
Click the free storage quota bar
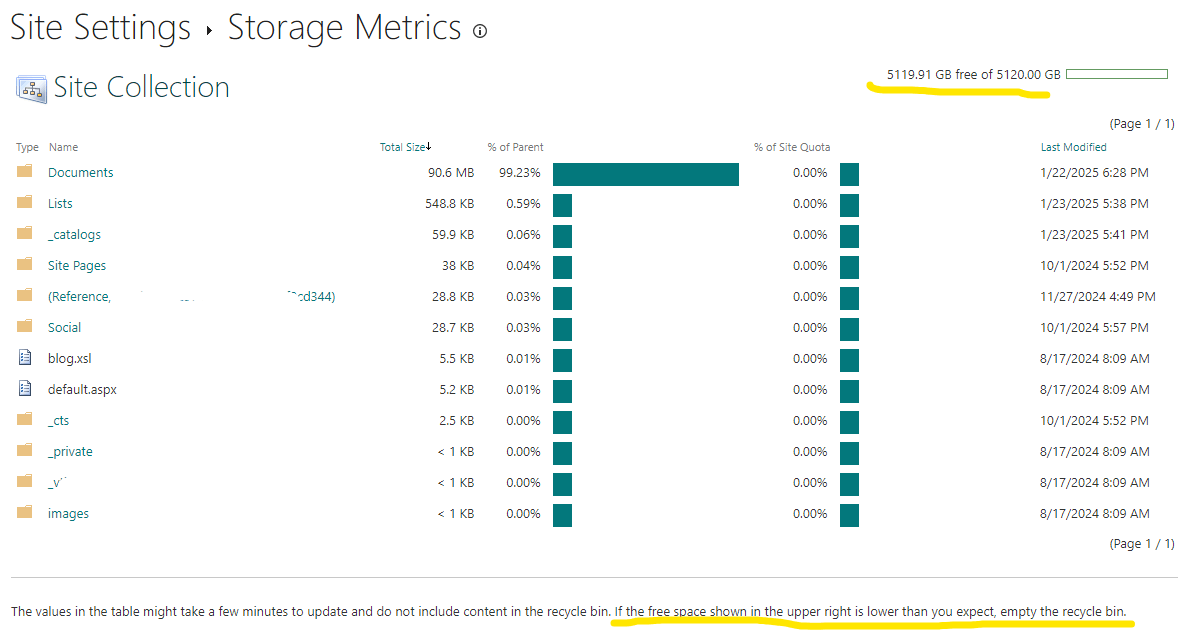pyautogui.click(x=1117, y=74)
